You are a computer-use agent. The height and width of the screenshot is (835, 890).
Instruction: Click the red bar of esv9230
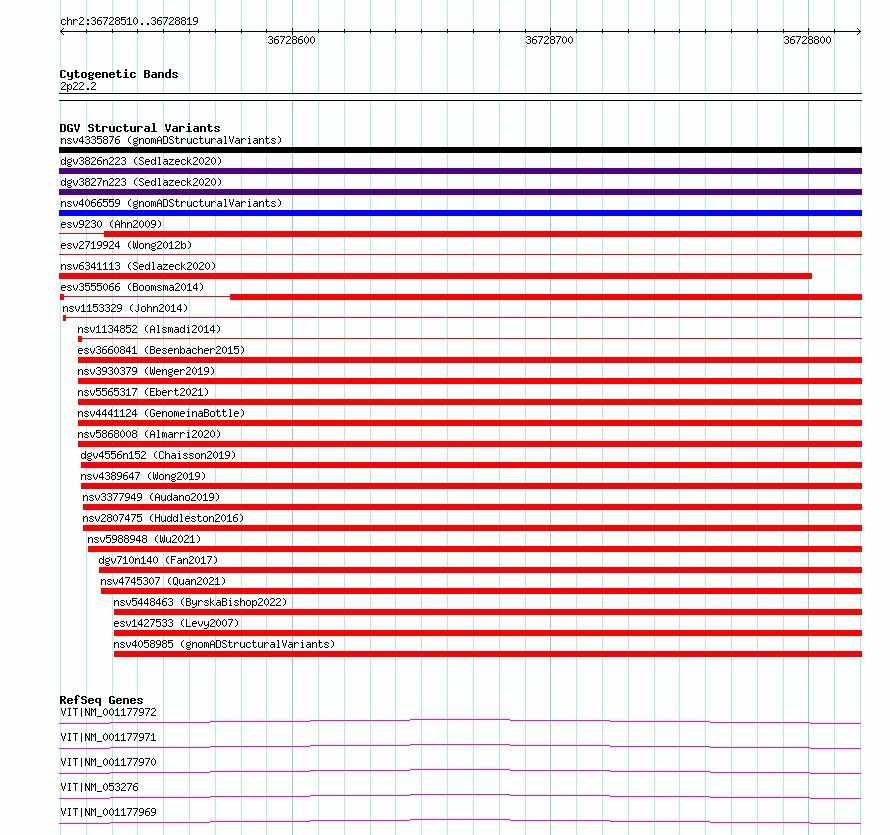[x=483, y=234]
